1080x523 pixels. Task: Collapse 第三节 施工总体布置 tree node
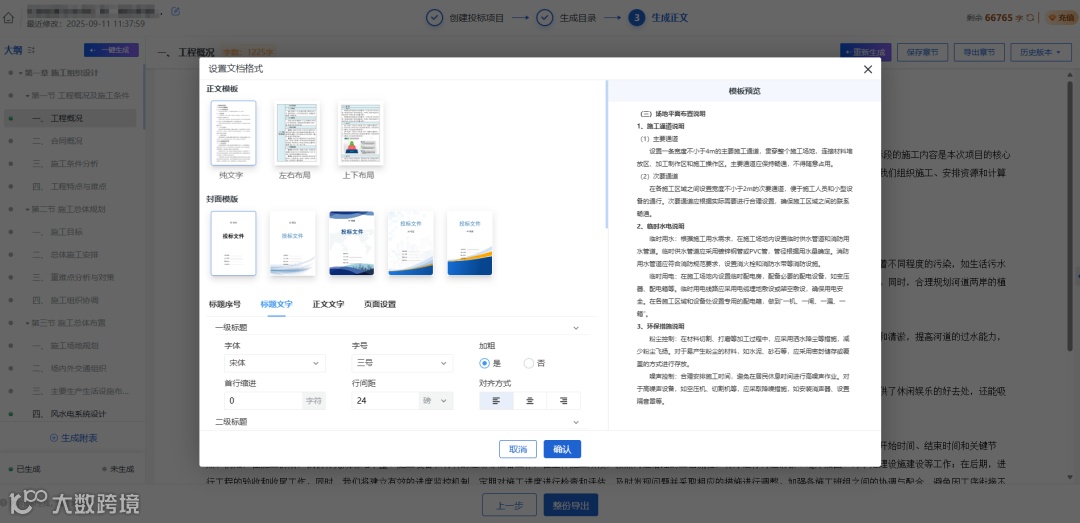pos(27,322)
